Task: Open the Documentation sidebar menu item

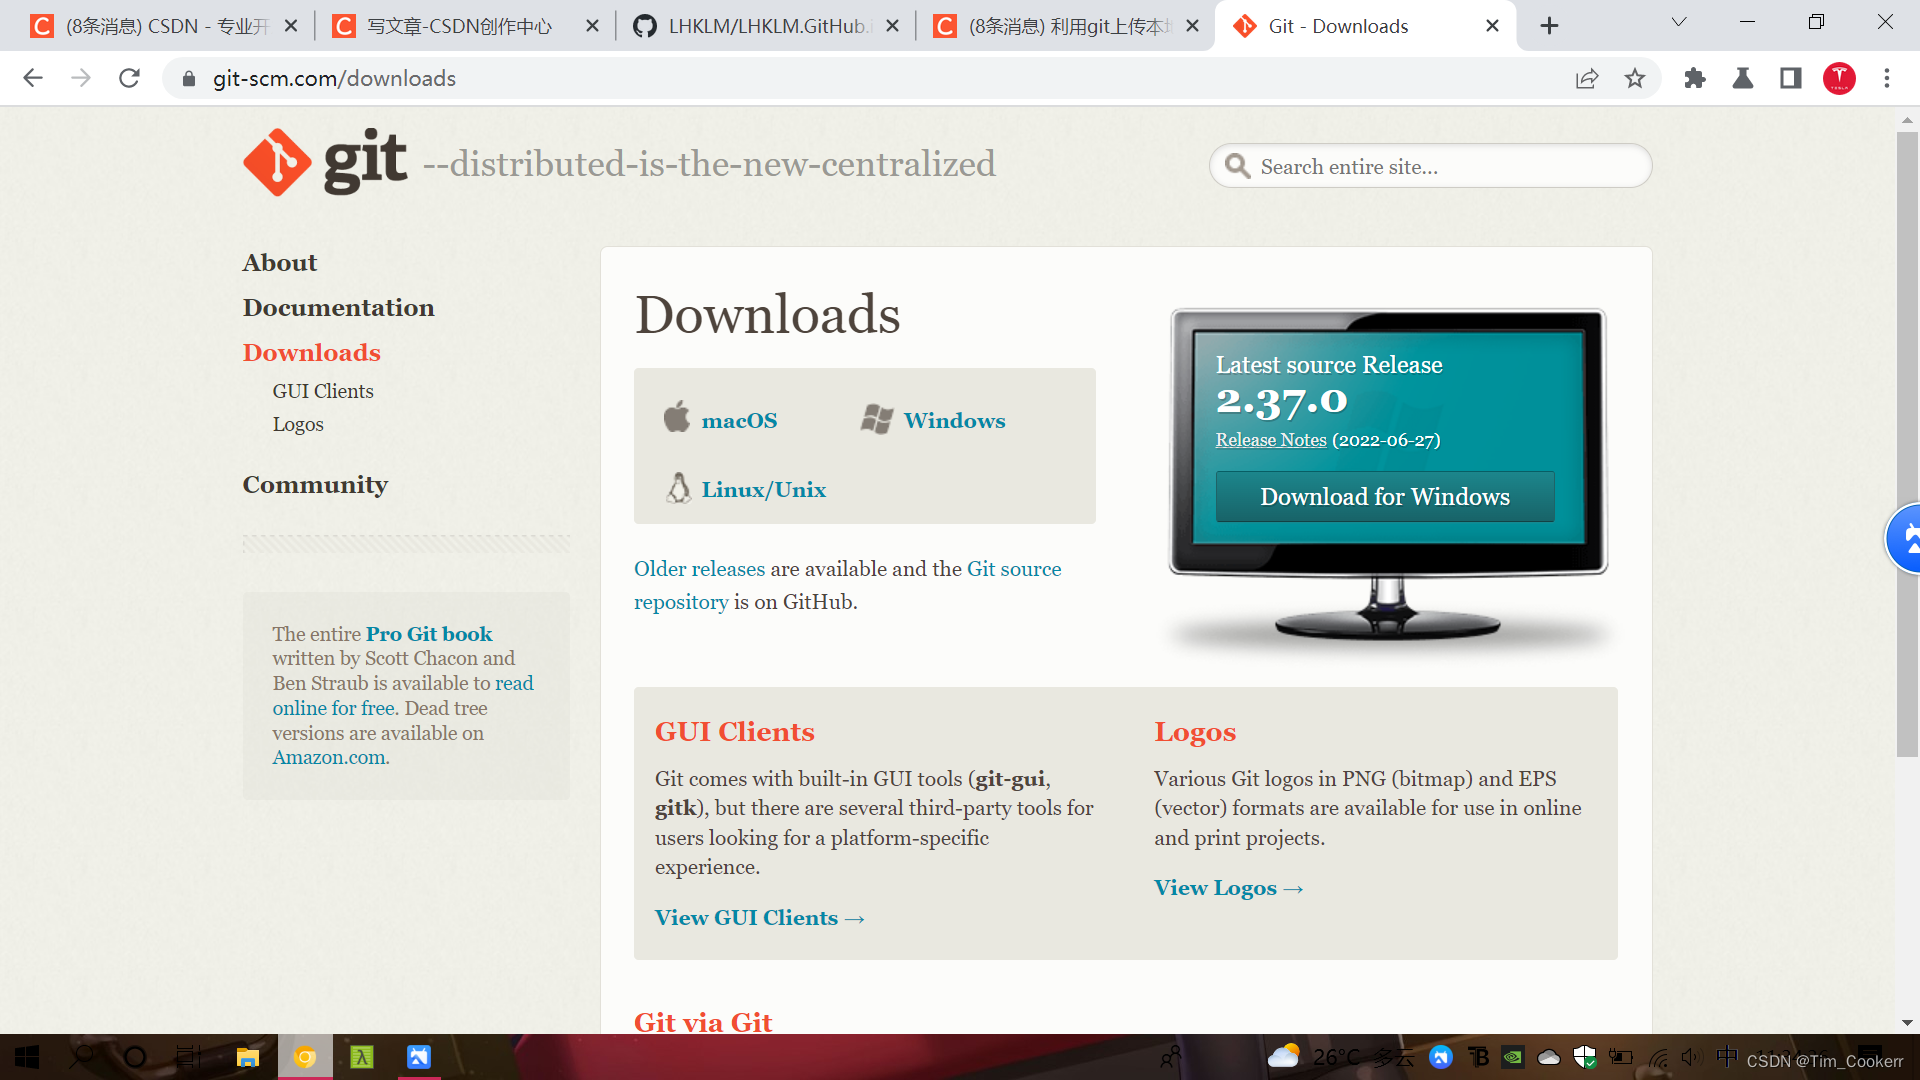Action: point(338,307)
